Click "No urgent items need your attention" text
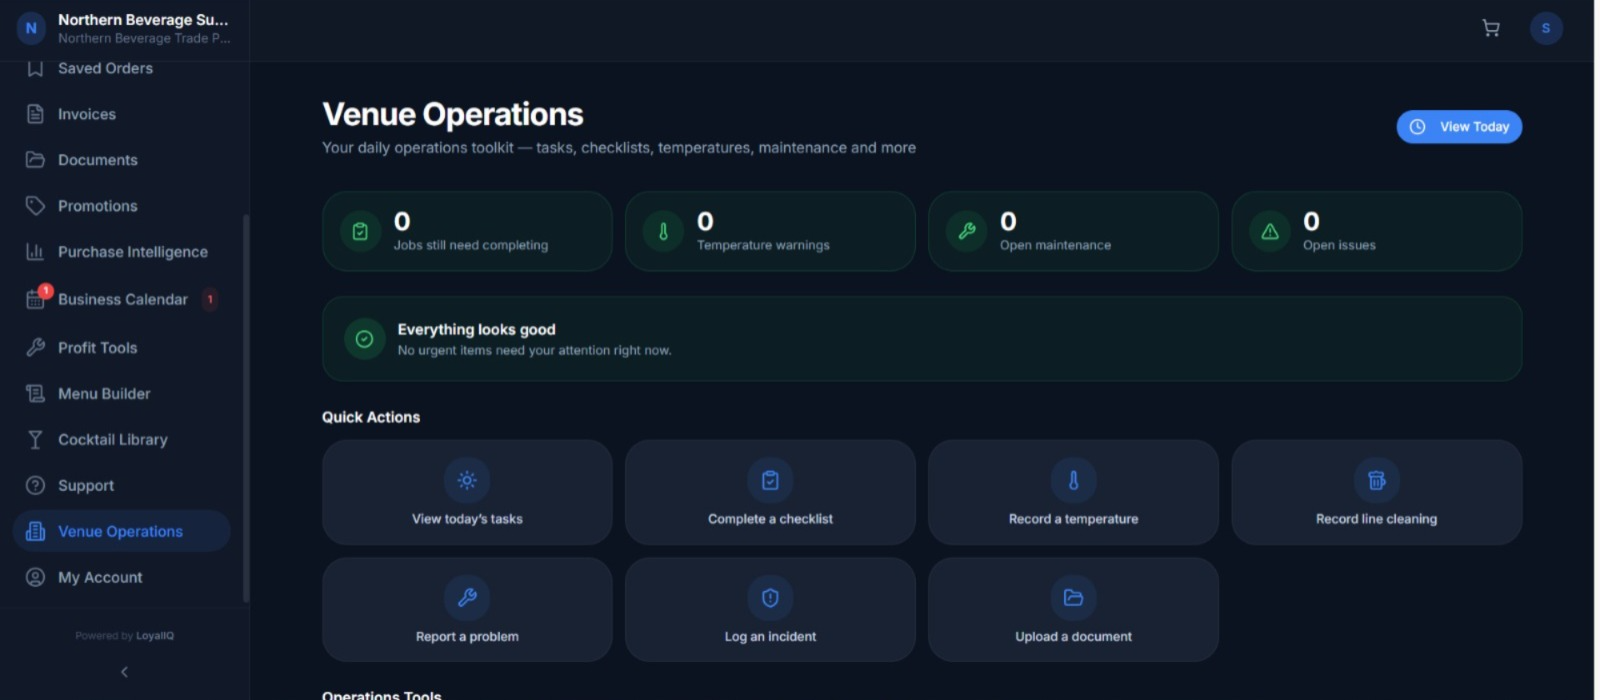Screen dimensions: 1600x700 534,350
